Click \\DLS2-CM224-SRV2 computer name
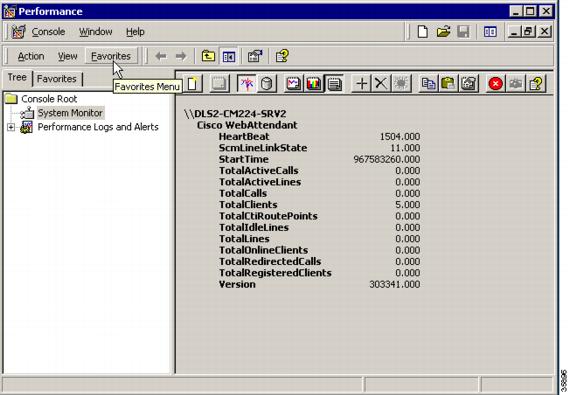Viewport: 568px width, 395px height. 235,114
